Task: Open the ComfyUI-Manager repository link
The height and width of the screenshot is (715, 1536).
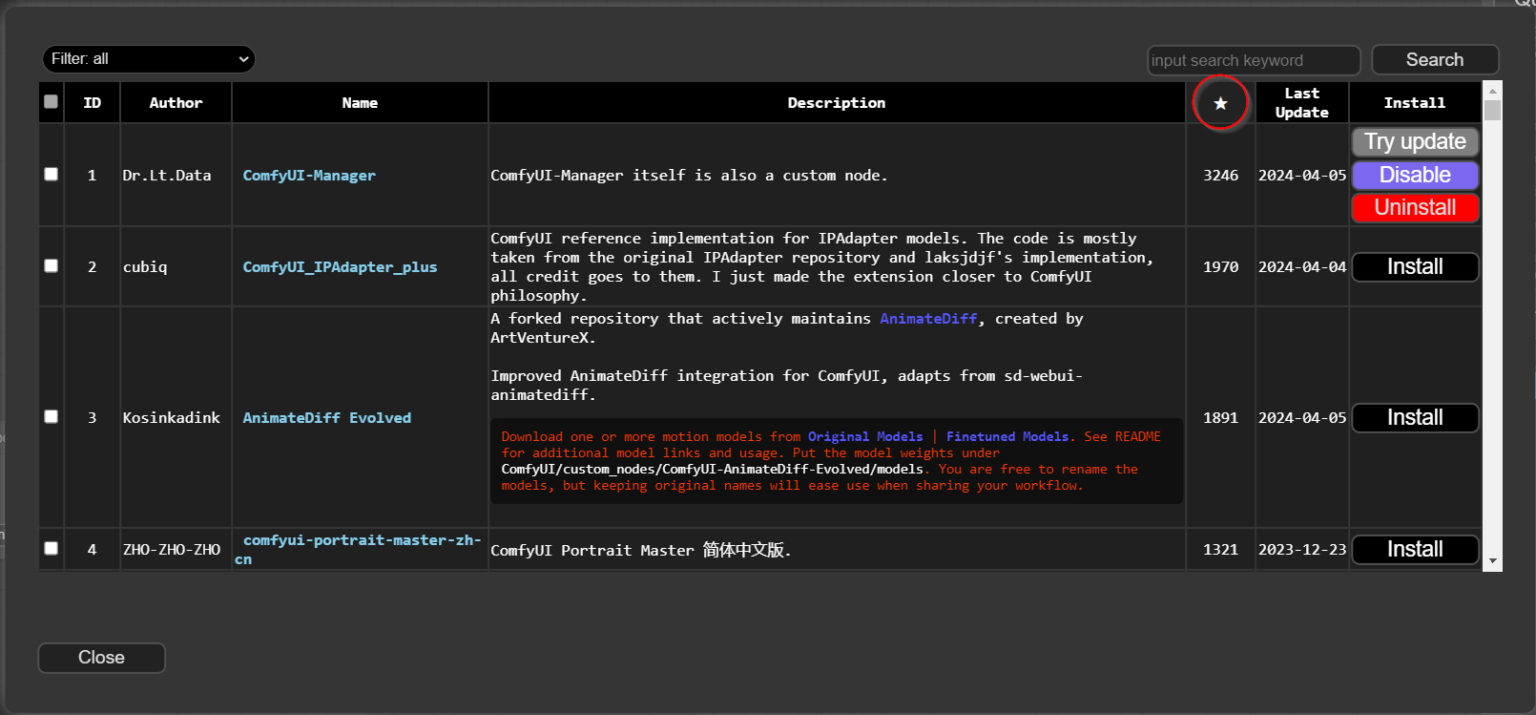Action: (309, 174)
